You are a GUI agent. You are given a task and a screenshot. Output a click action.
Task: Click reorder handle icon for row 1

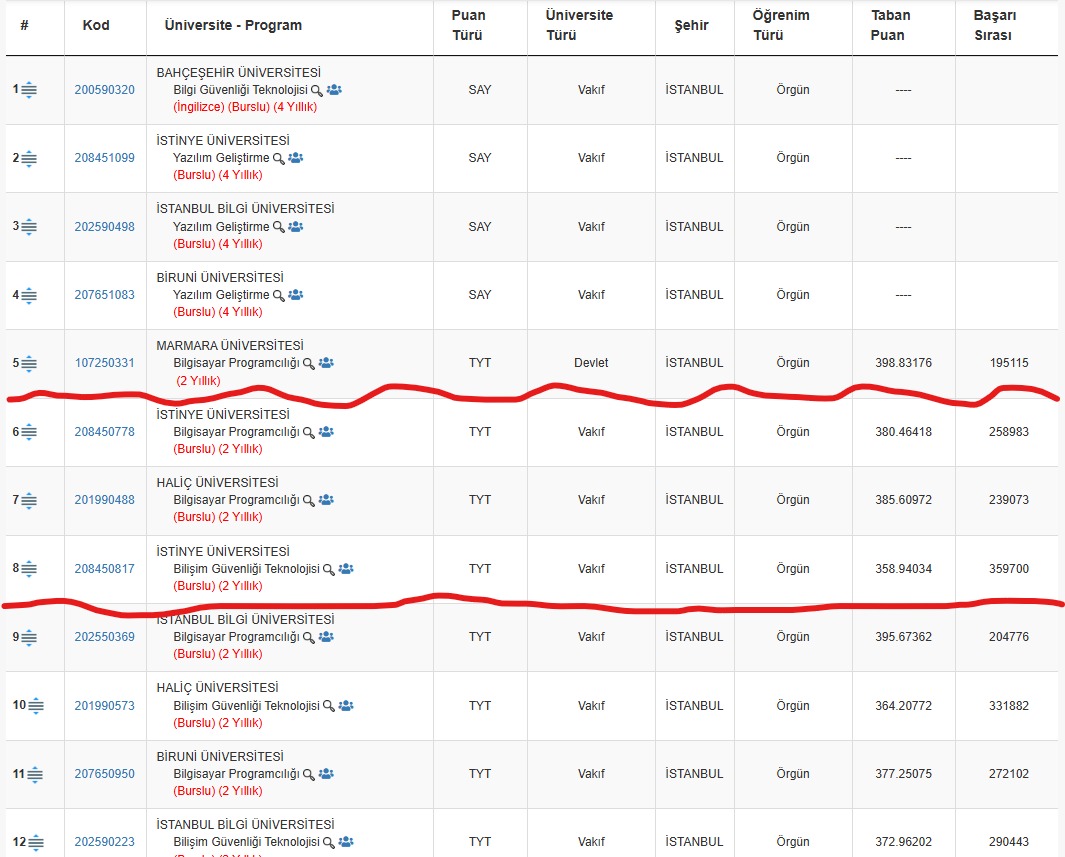click(29, 90)
